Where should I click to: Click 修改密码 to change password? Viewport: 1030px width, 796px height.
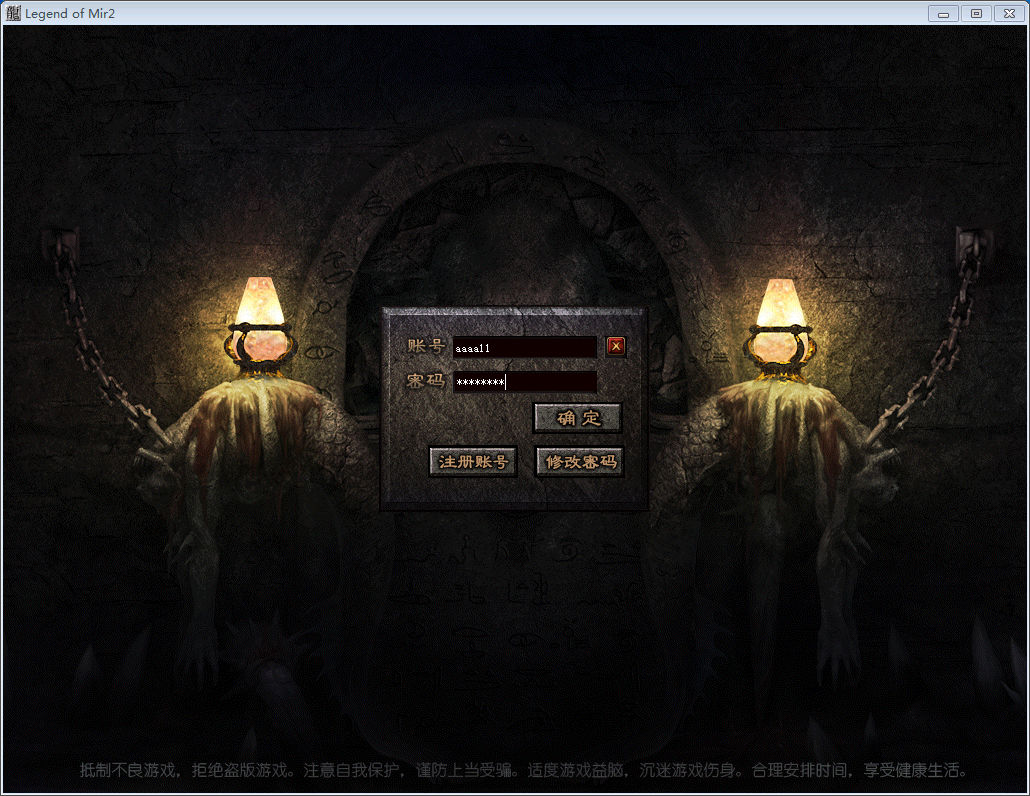[580, 462]
